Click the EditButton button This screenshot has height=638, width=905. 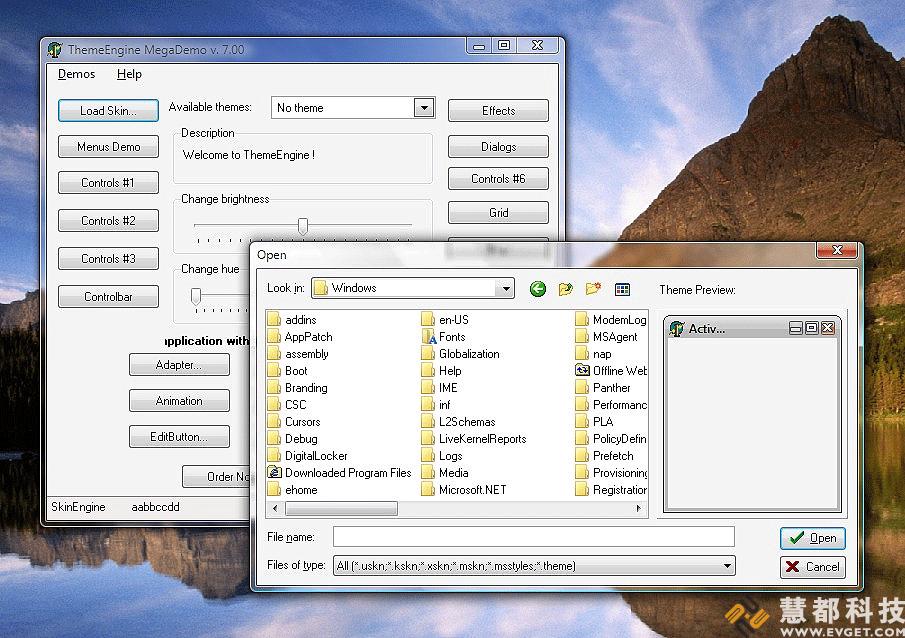(x=179, y=436)
